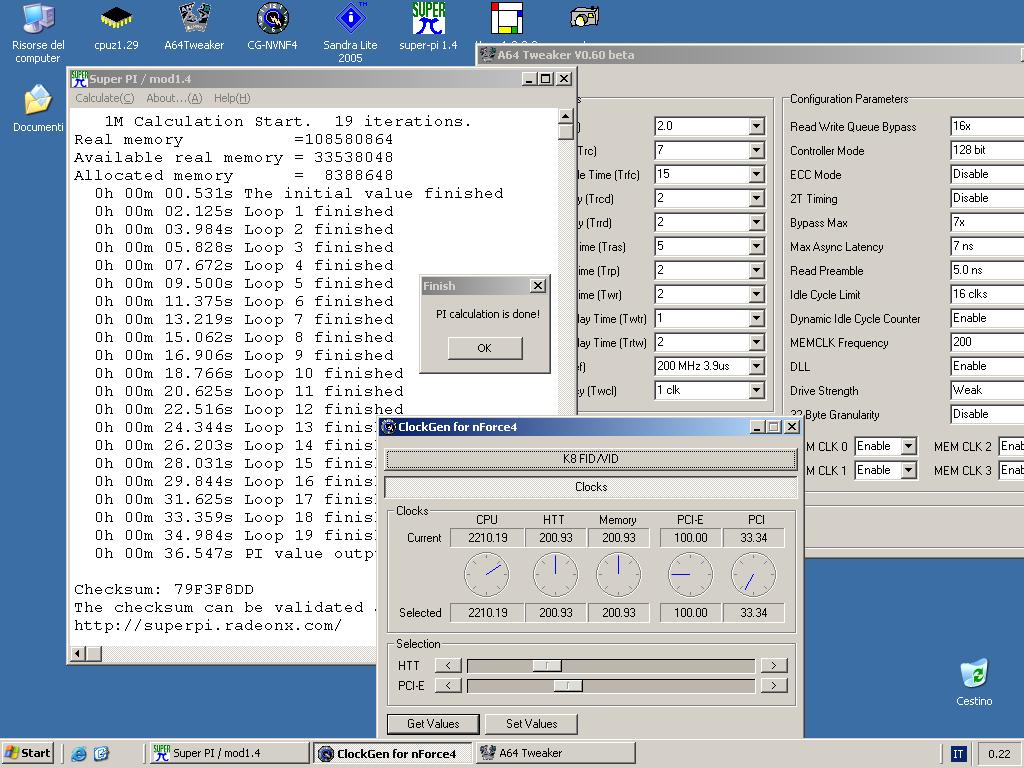Switch to ClockGen for nForce4 taskbar button
Viewport: 1024px width, 768px height.
click(392, 753)
